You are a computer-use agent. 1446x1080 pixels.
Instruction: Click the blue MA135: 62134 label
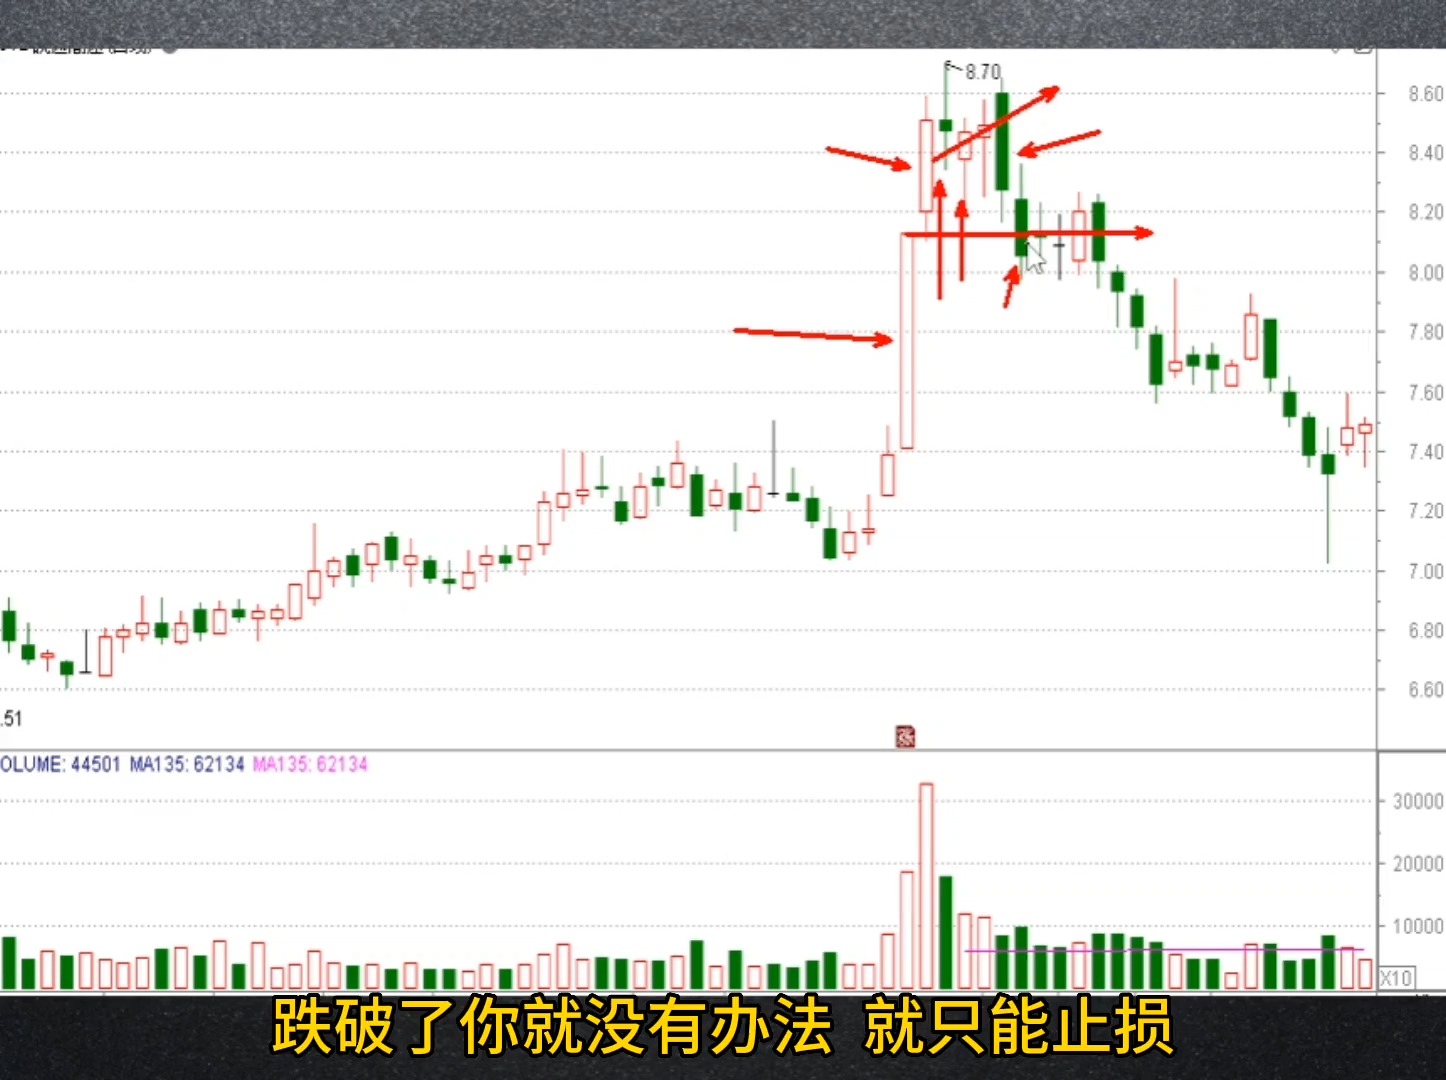coord(187,764)
